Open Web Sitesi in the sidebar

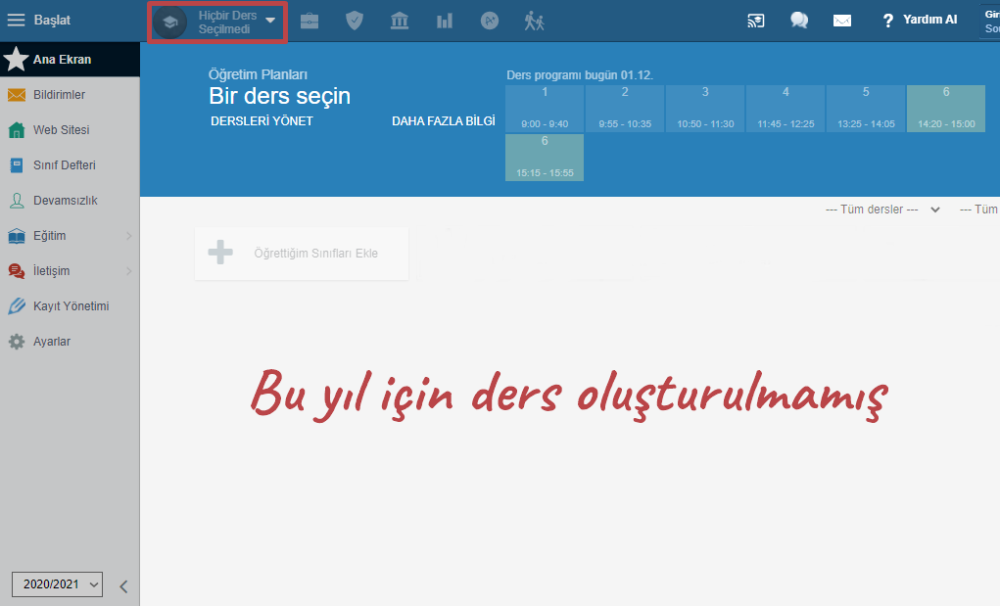[70, 129]
